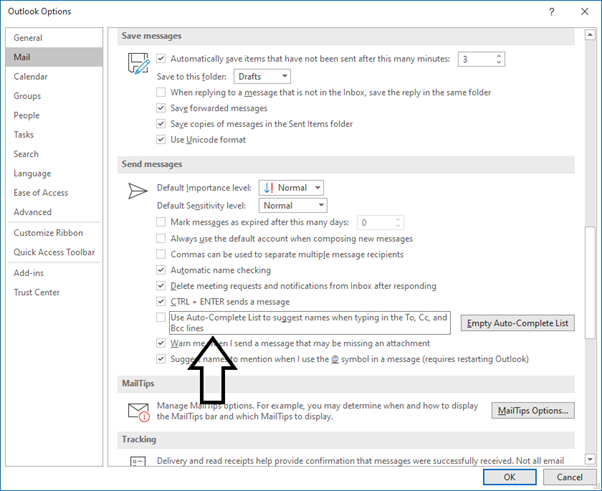Viewport: 602px width, 491px height.
Task: Click the scrollbar up arrow
Action: (590, 35)
